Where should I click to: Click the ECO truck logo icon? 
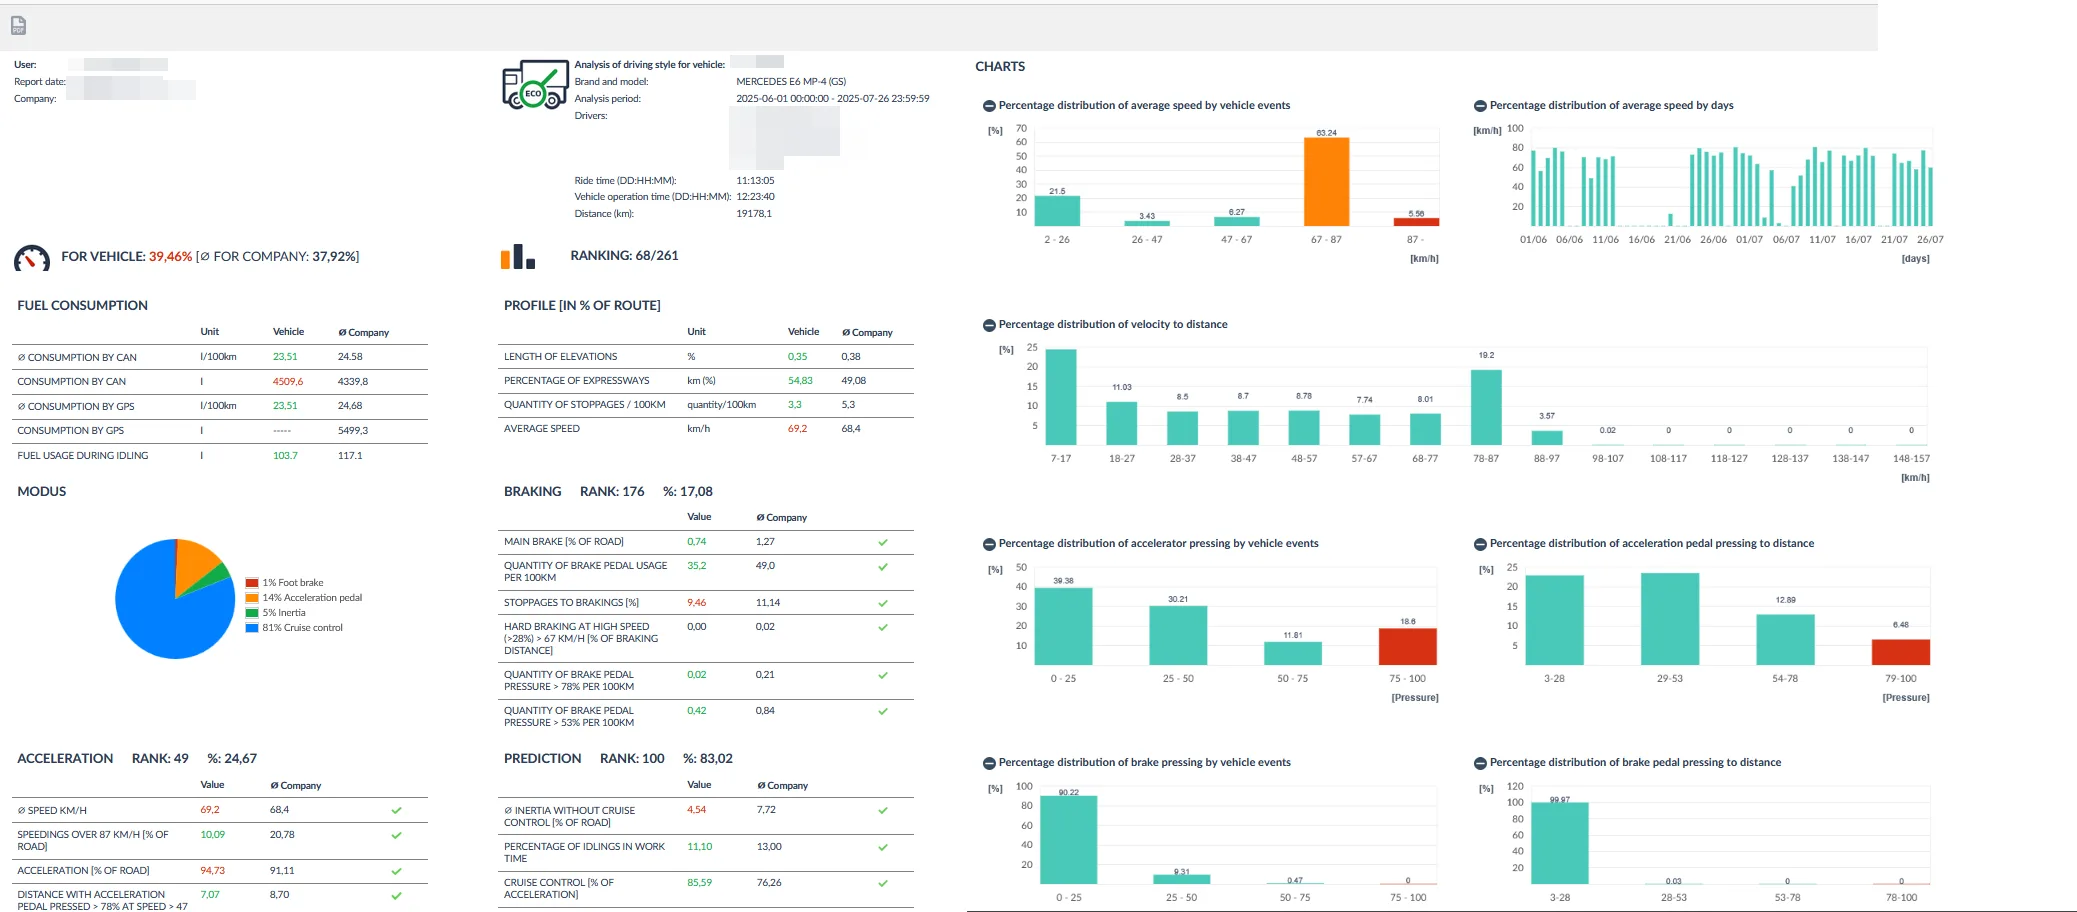point(534,85)
